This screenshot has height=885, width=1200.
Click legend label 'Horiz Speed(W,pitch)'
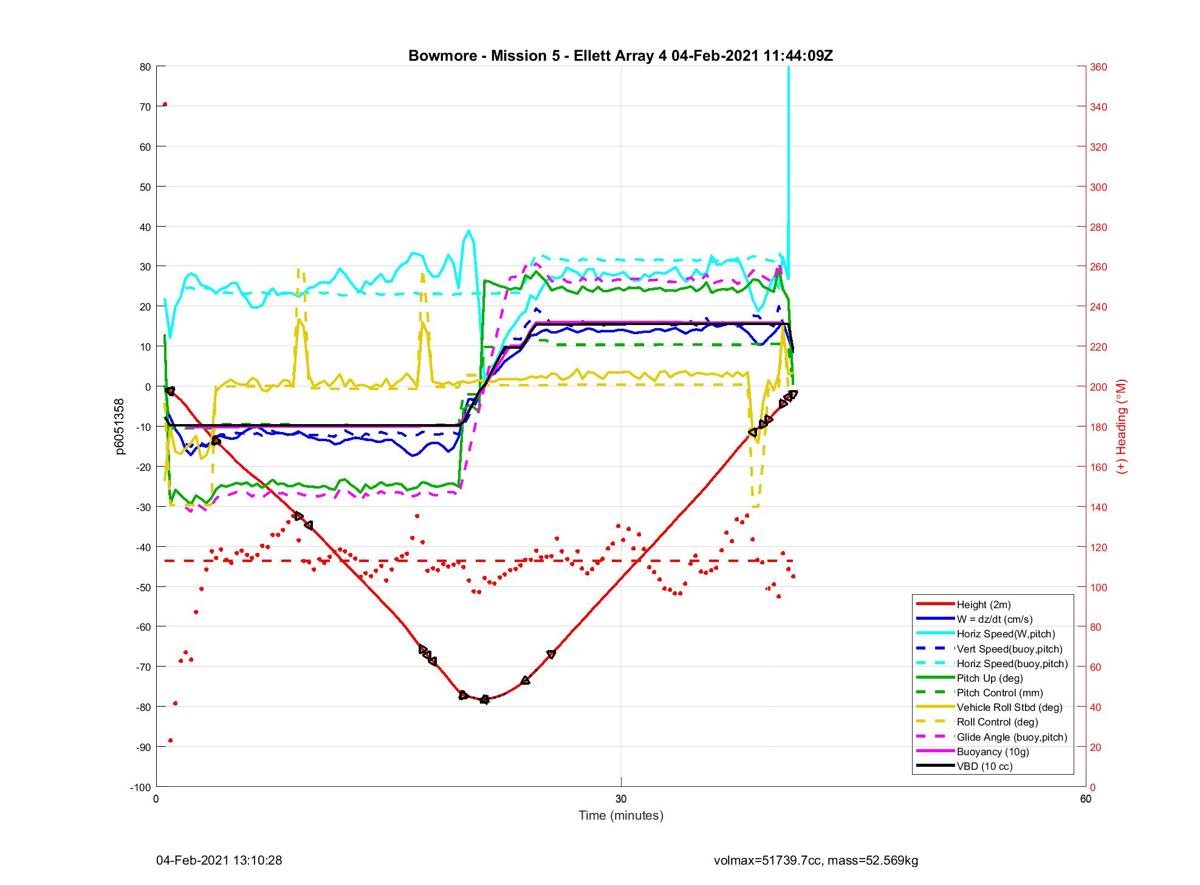[x=1006, y=634]
